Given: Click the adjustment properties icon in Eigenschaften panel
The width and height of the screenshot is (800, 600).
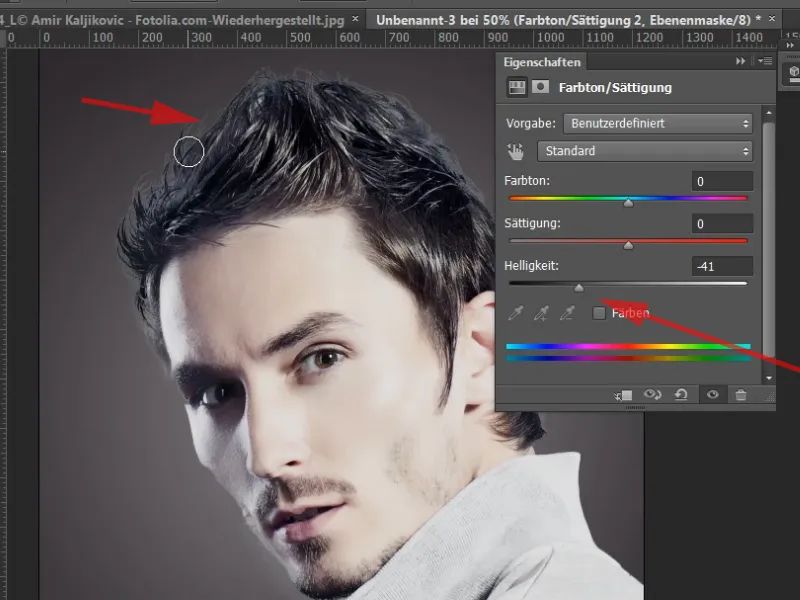Looking at the screenshot, I should [516, 87].
